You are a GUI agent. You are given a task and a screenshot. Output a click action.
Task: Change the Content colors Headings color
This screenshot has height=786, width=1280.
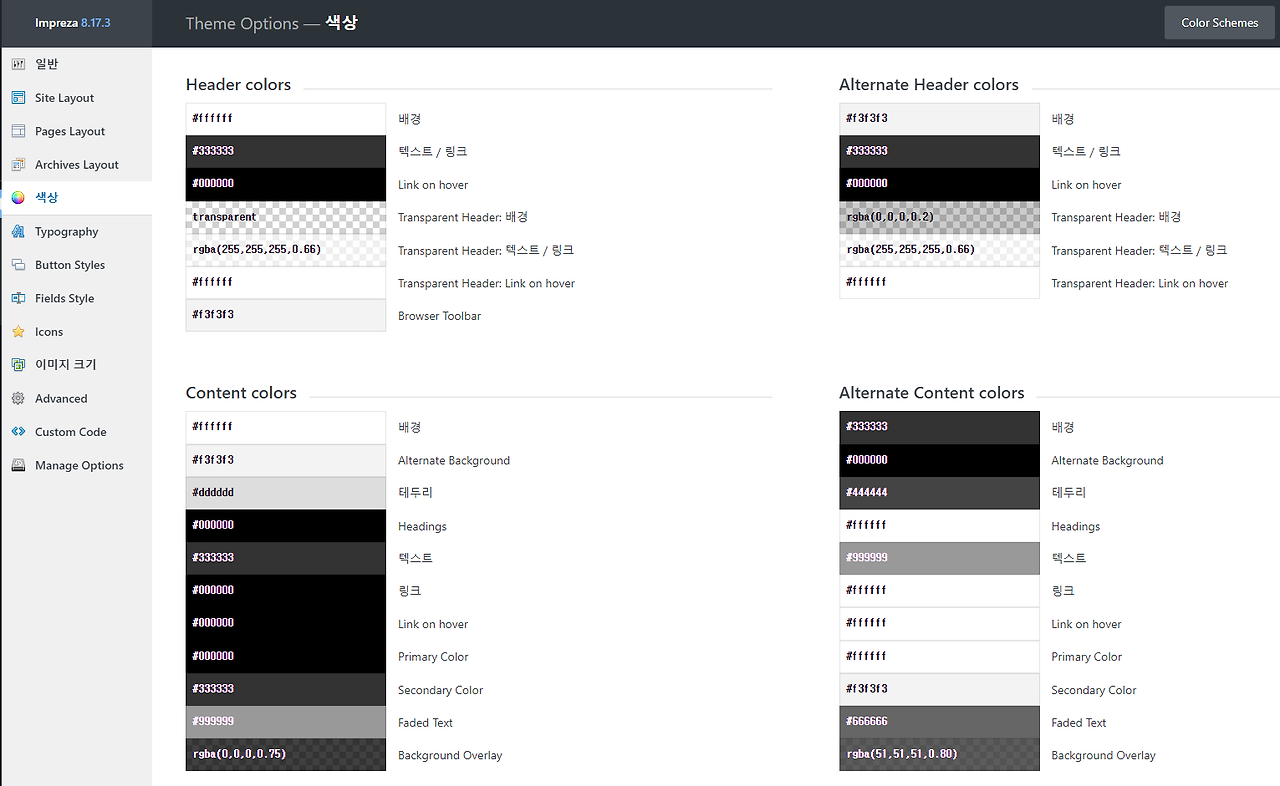286,526
